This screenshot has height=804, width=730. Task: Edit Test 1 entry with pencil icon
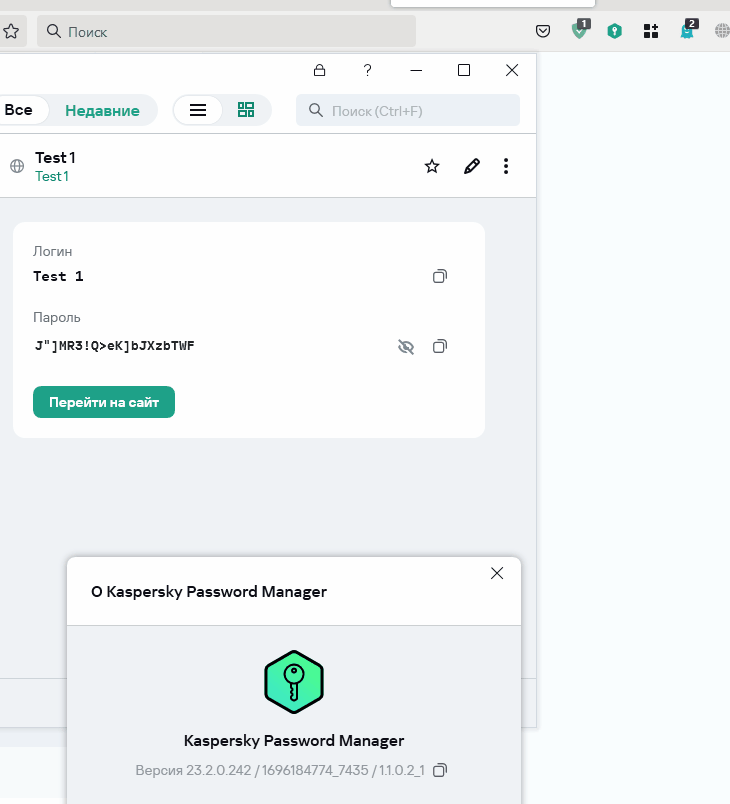coord(472,166)
